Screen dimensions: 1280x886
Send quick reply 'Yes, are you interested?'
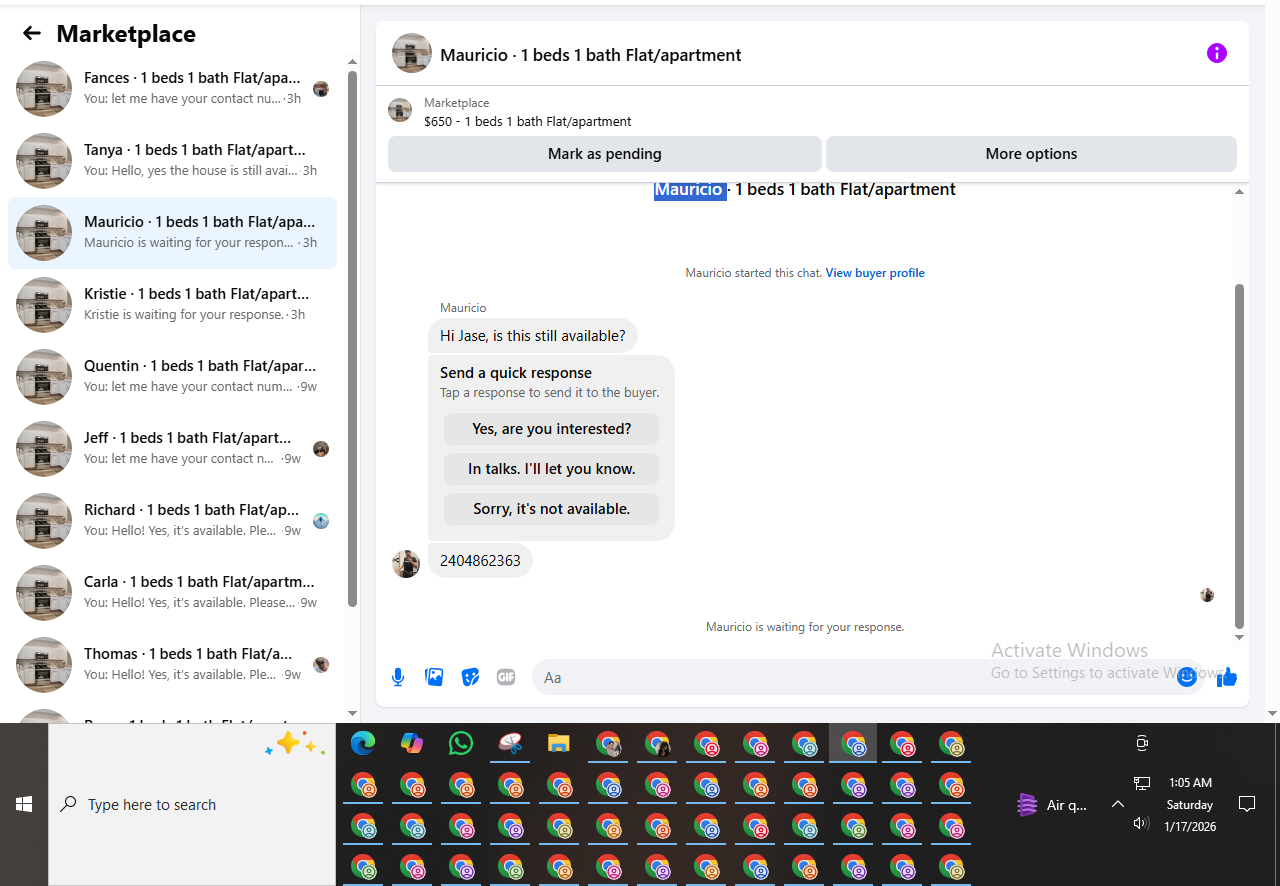pyautogui.click(x=551, y=429)
